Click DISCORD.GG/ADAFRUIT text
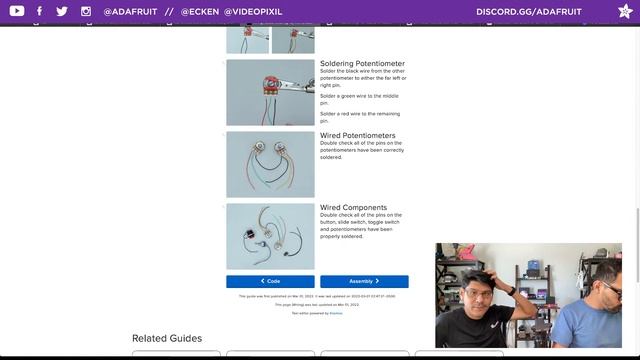640x360 pixels. [529, 12]
